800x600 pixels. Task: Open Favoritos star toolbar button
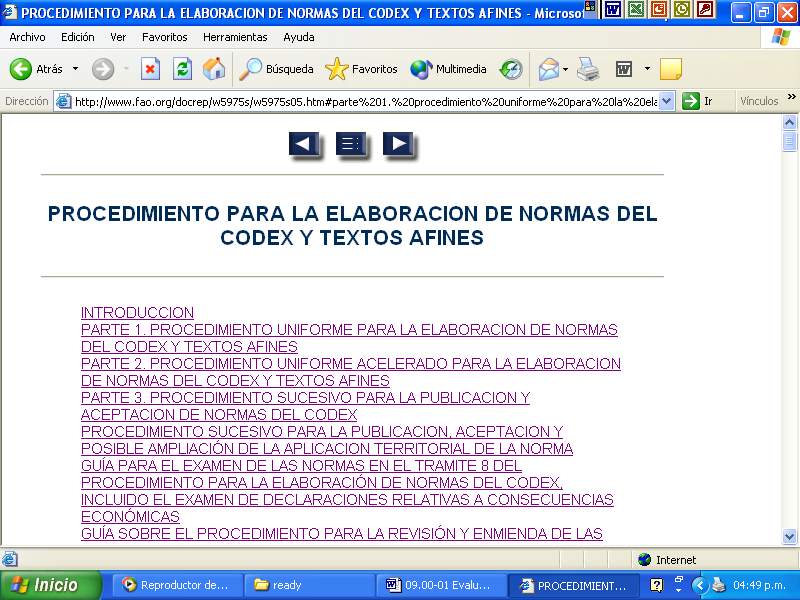coord(361,69)
